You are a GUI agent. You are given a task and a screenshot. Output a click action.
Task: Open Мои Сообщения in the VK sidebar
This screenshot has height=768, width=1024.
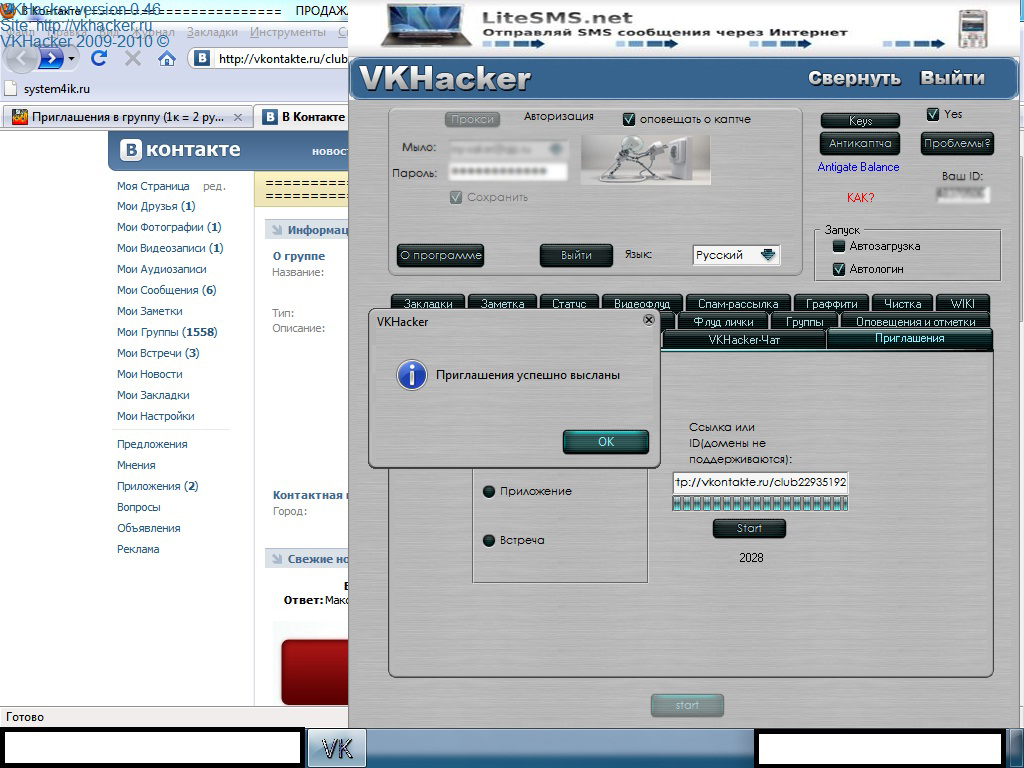(x=167, y=290)
